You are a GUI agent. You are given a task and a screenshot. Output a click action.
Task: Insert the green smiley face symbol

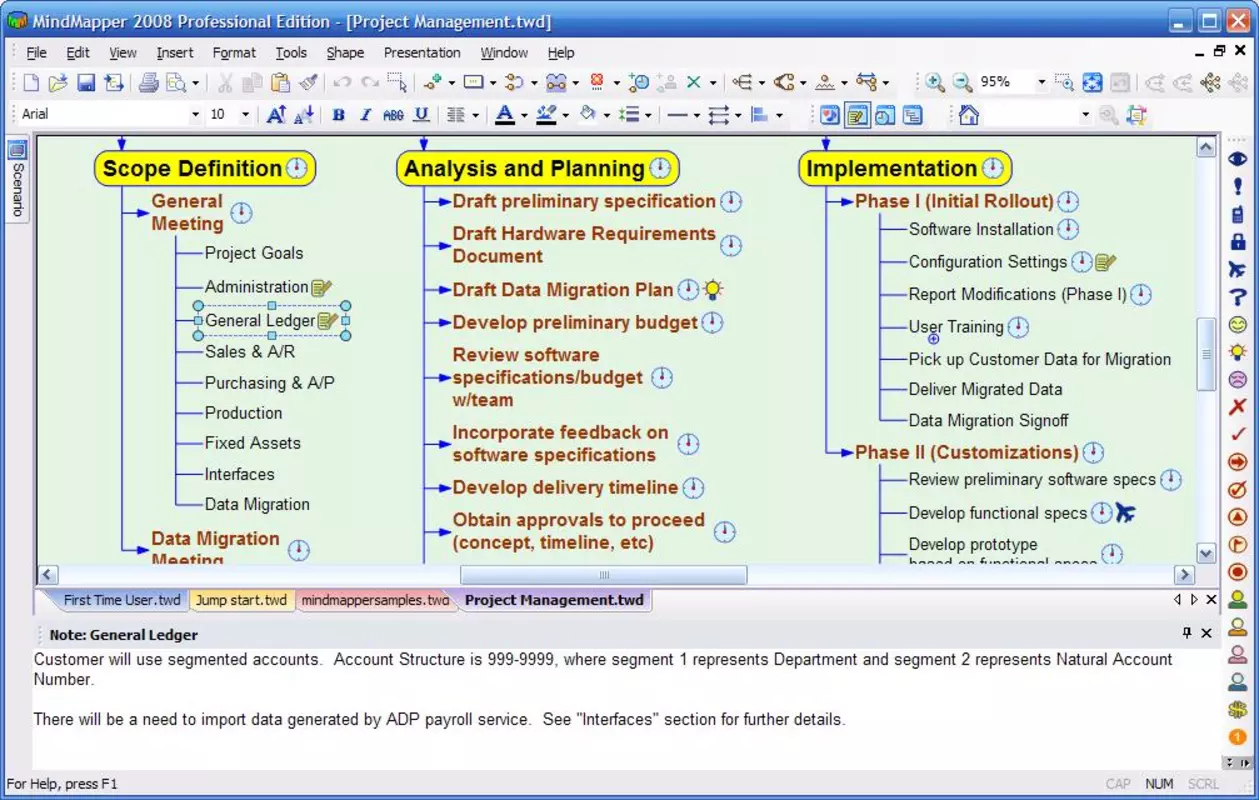point(1238,325)
